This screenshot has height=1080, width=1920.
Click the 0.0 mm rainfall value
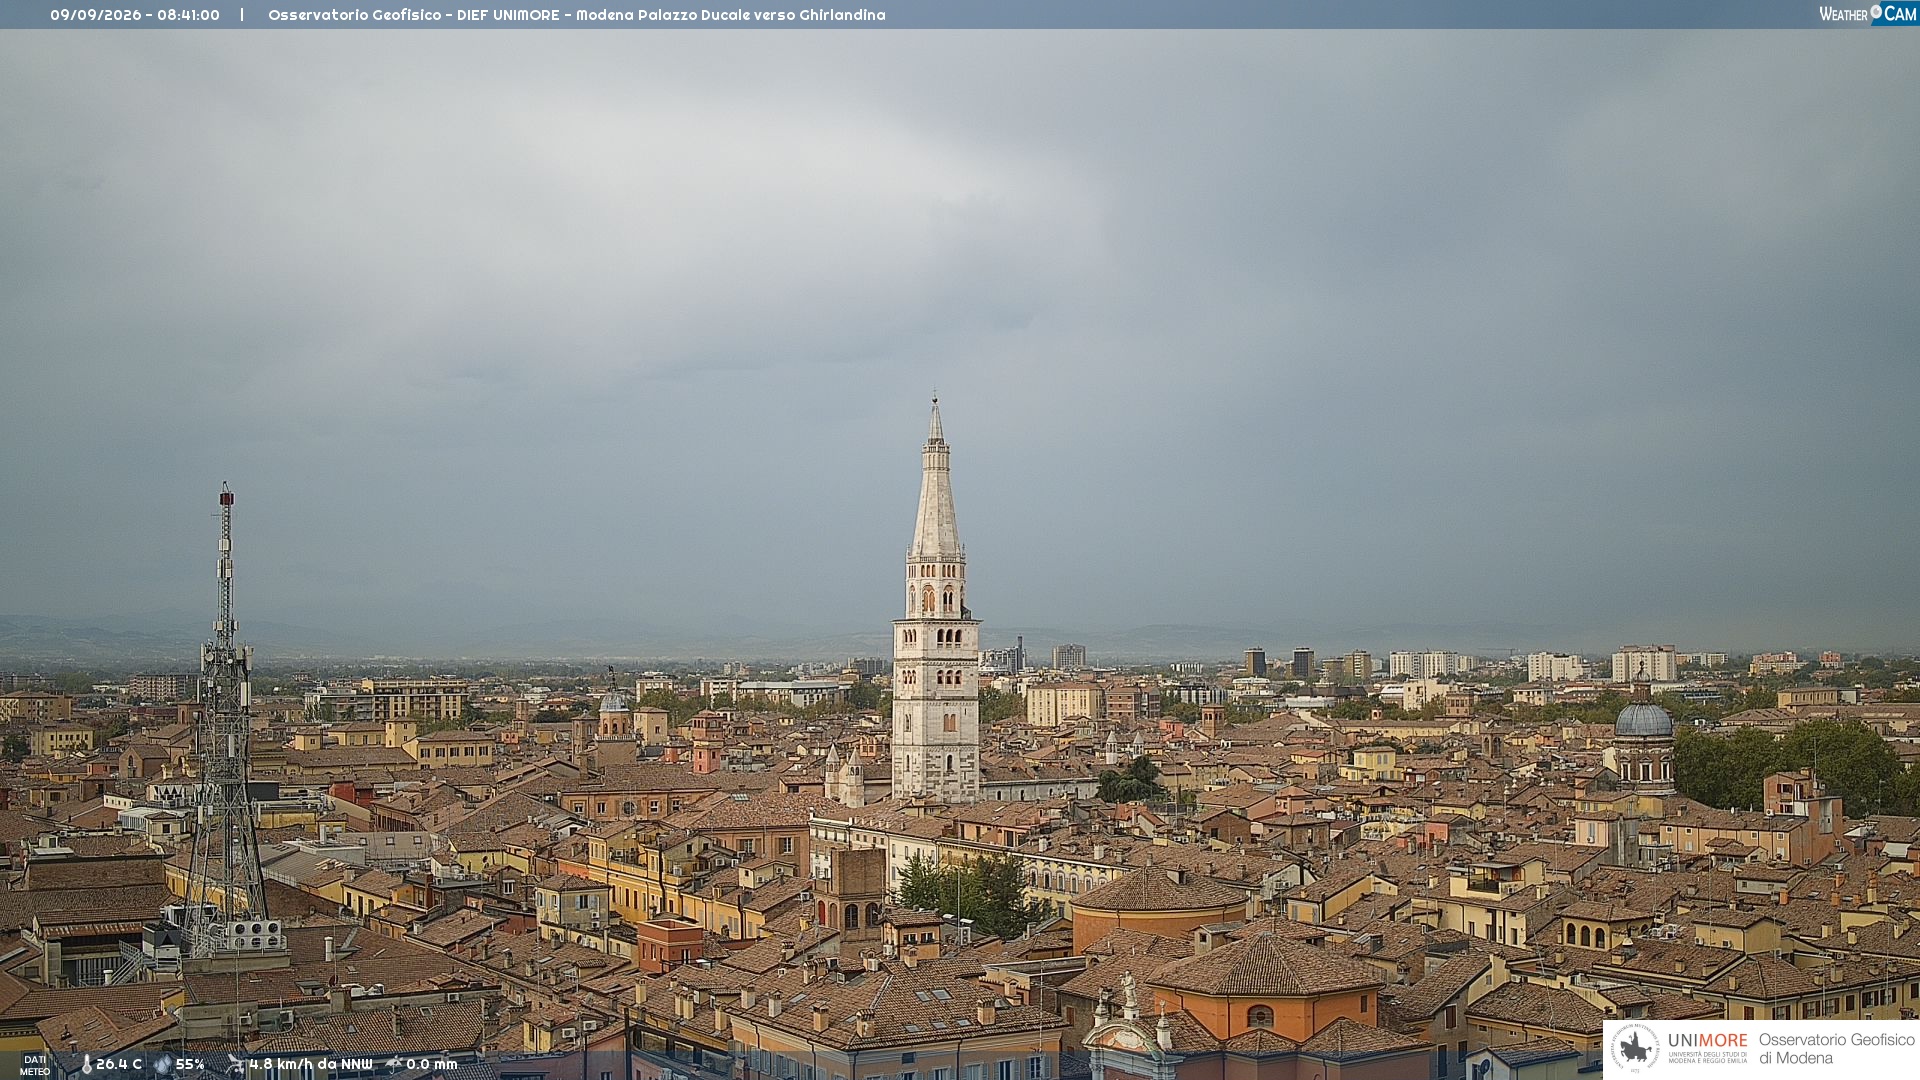tap(432, 1064)
